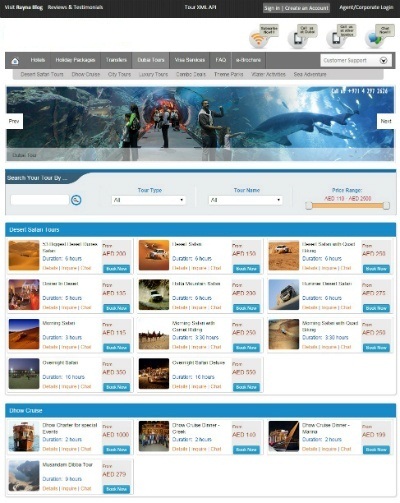Viewport: 400px width, 503px height.
Task: Click the Next banner button
Action: coord(386,121)
